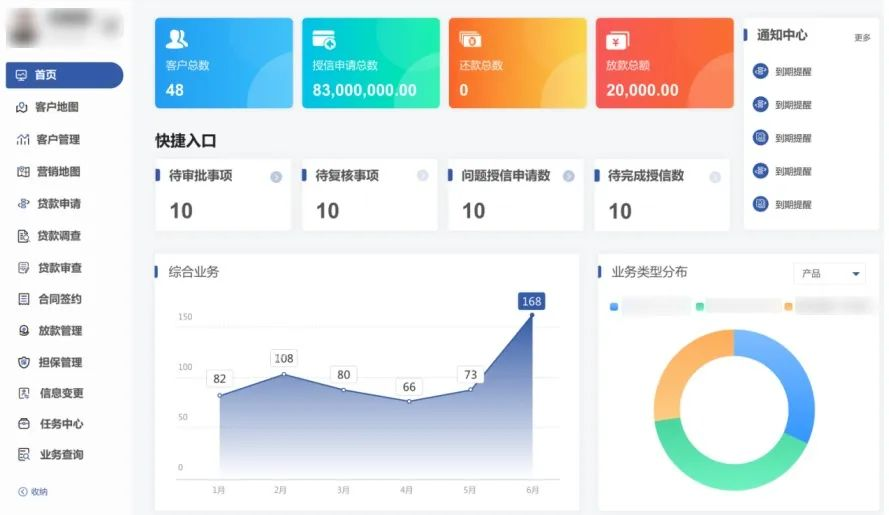This screenshot has width=889, height=515.
Task: Click the 168 data point on chart
Action: (531, 315)
